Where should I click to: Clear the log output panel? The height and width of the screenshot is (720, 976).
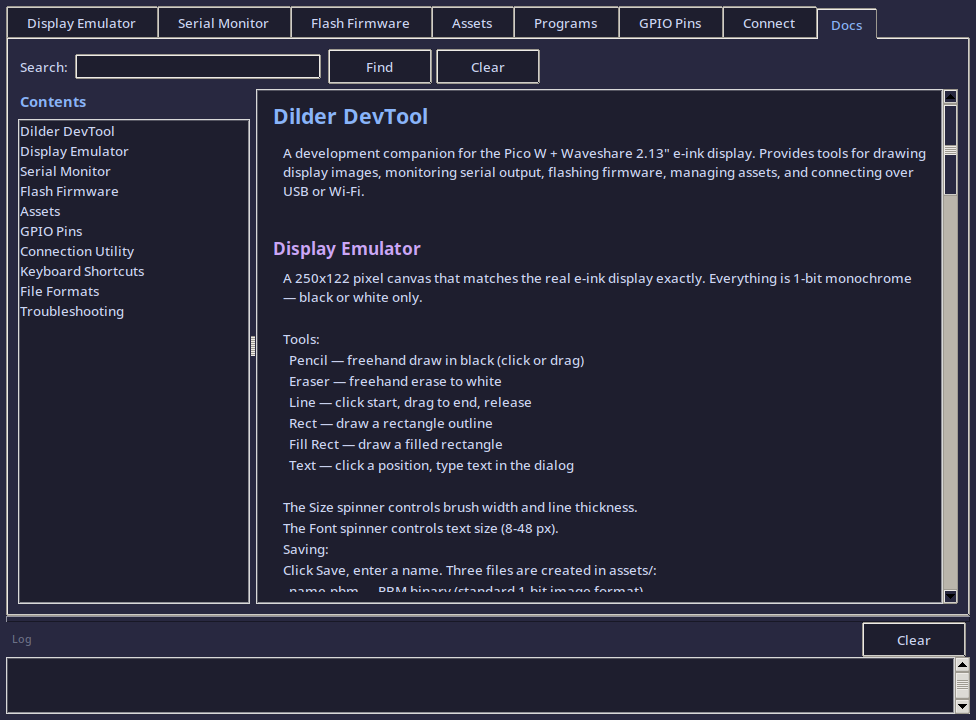912,639
